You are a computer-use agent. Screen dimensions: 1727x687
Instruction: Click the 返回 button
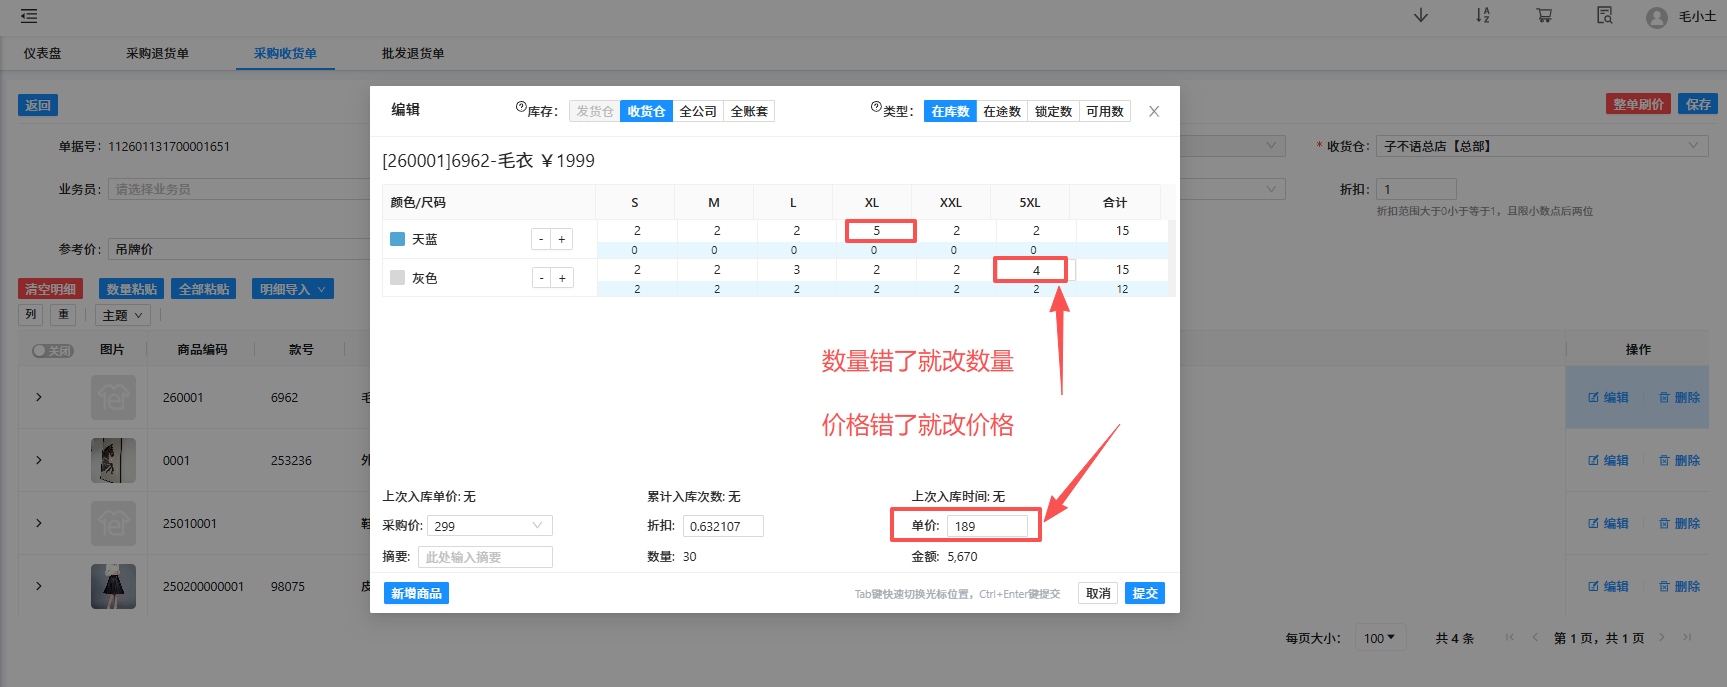[x=38, y=105]
